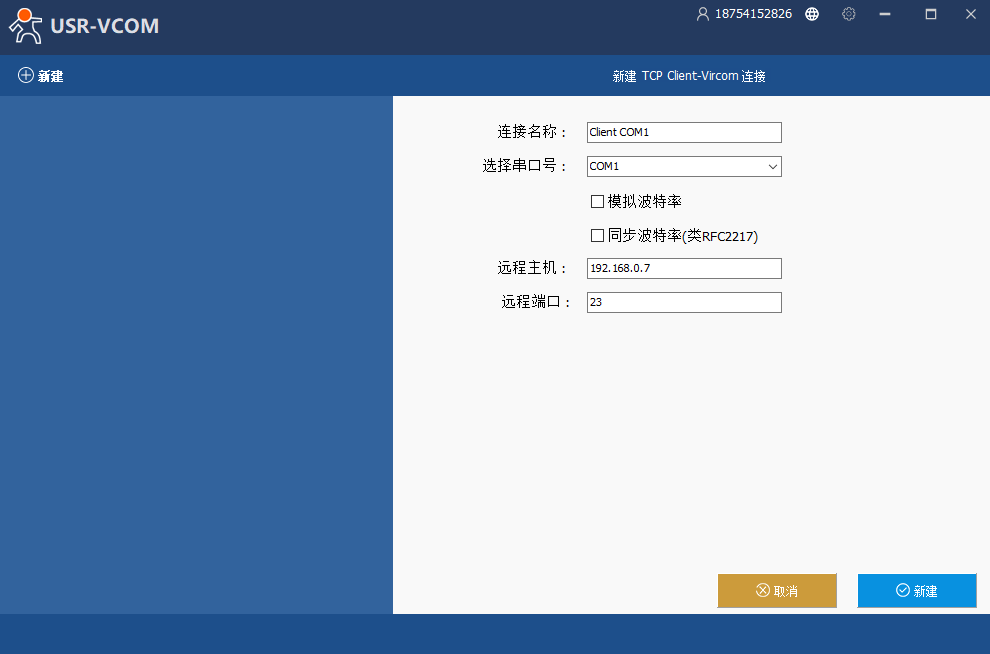The width and height of the screenshot is (990, 654).
Task: Minimize the USR-VCOM window
Action: point(884,14)
